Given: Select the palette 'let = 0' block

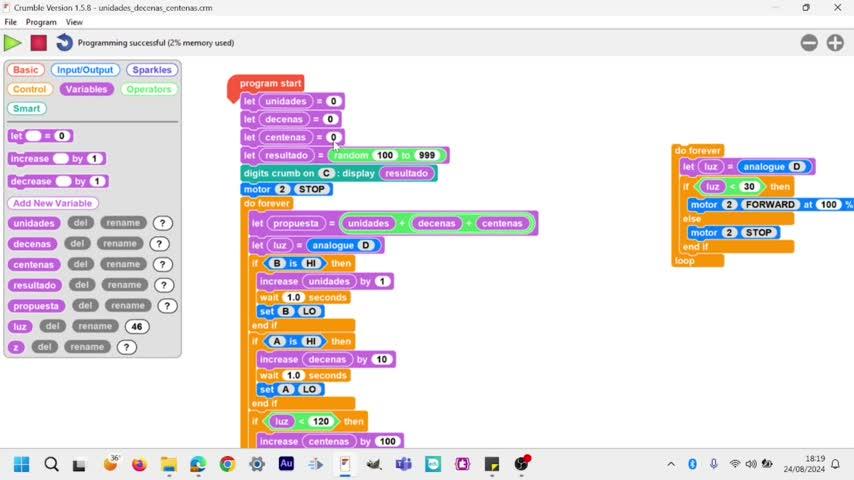Looking at the screenshot, I should click(40, 136).
